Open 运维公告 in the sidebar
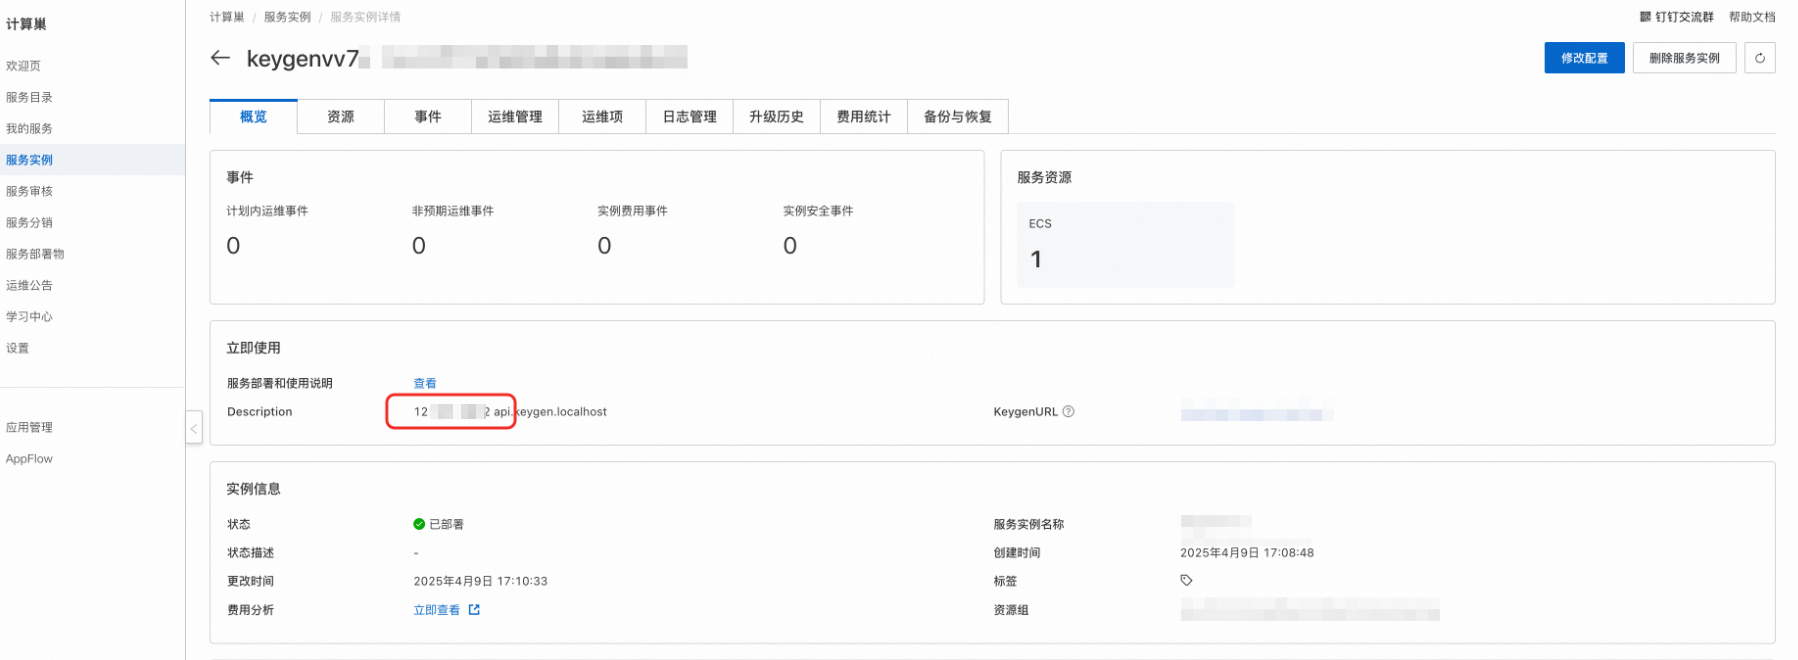The image size is (1798, 660). click(x=29, y=285)
